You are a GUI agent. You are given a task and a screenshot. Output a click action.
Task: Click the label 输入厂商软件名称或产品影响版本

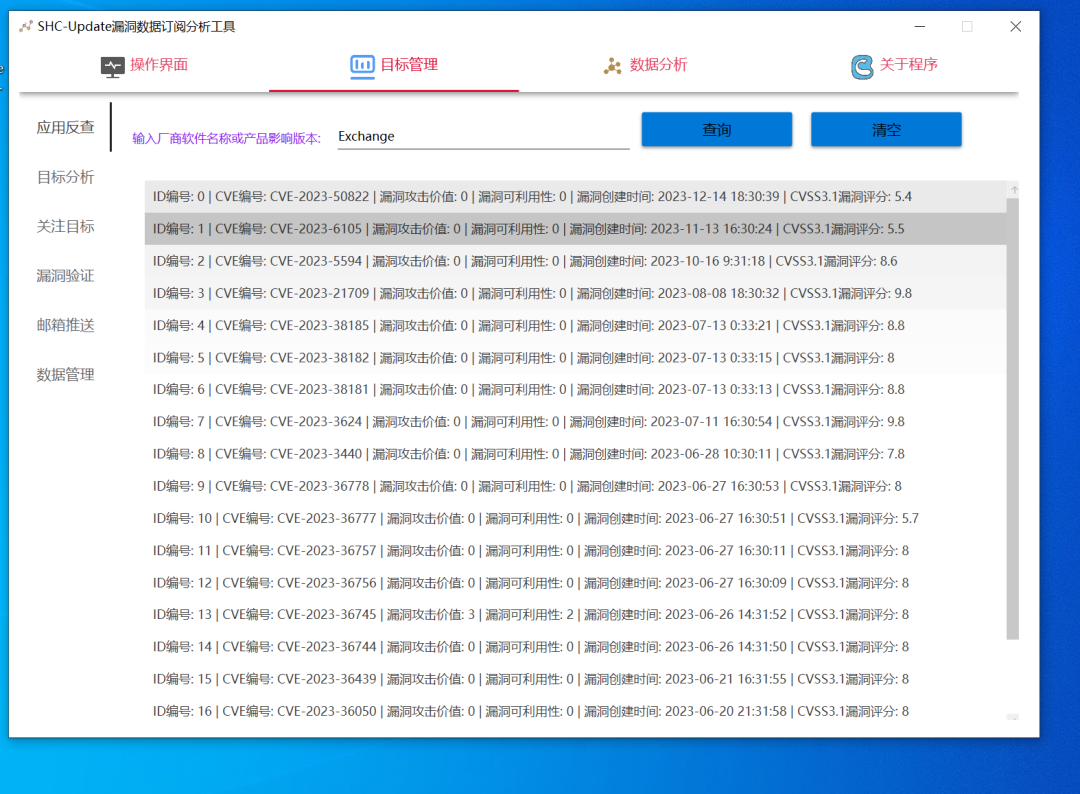coord(226,138)
